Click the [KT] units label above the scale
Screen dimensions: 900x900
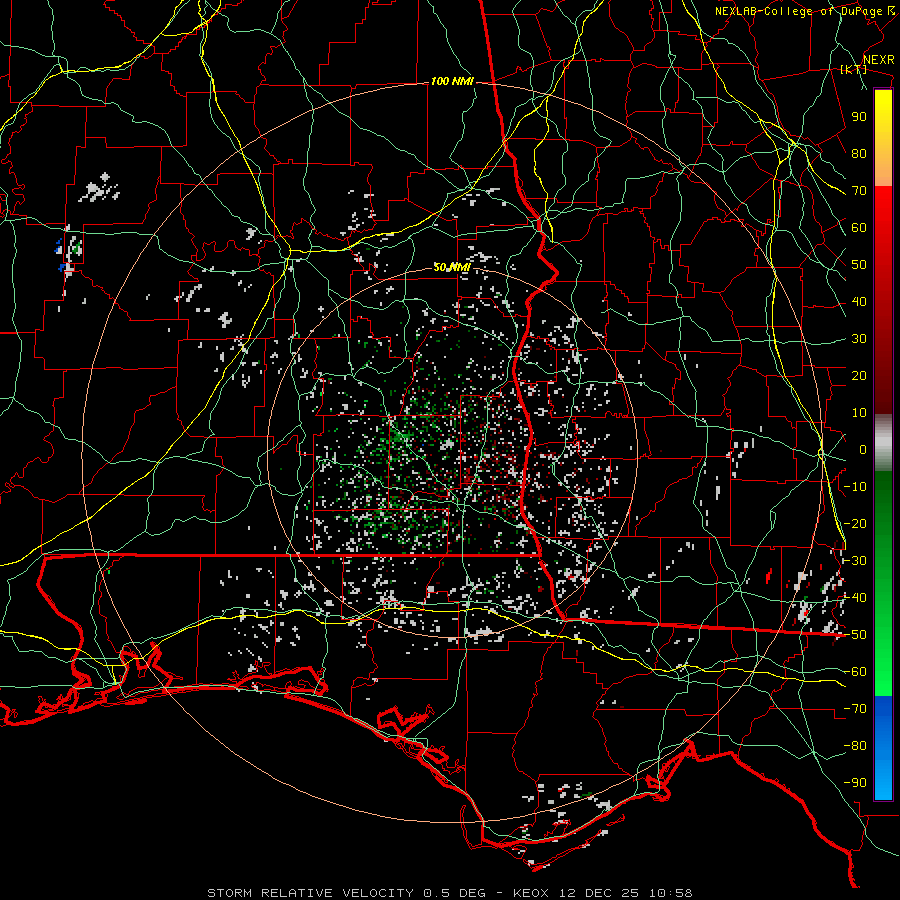(854, 69)
